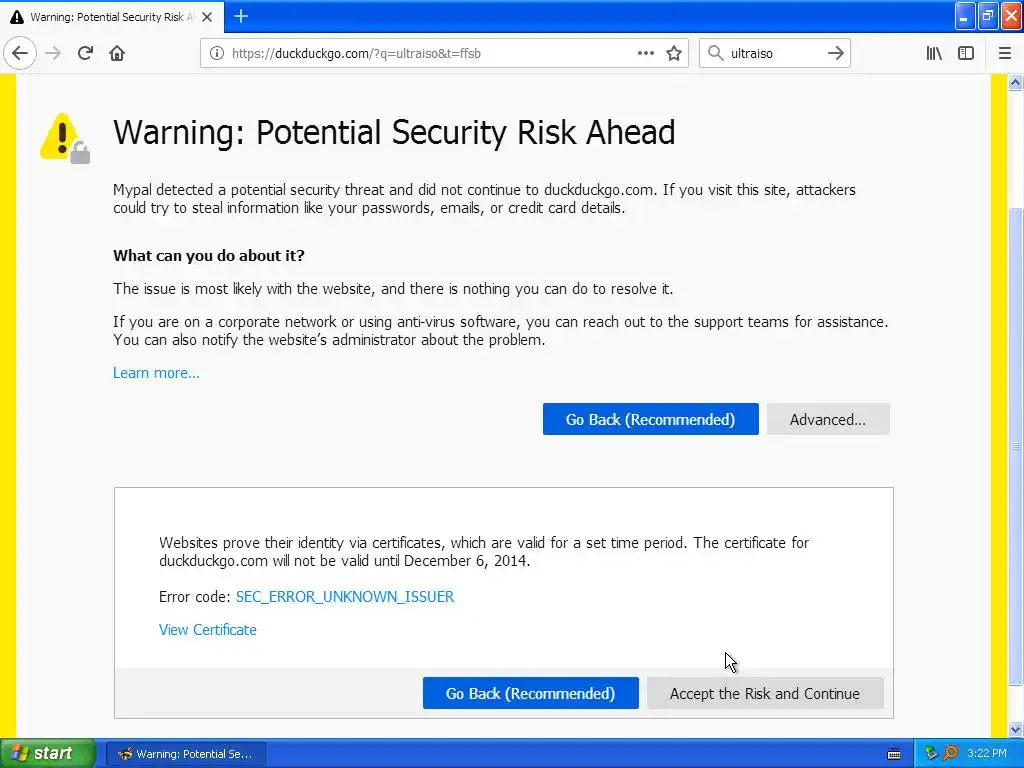Click the vertical page scrollbar thumb
The image size is (1024, 768).
1016,445
